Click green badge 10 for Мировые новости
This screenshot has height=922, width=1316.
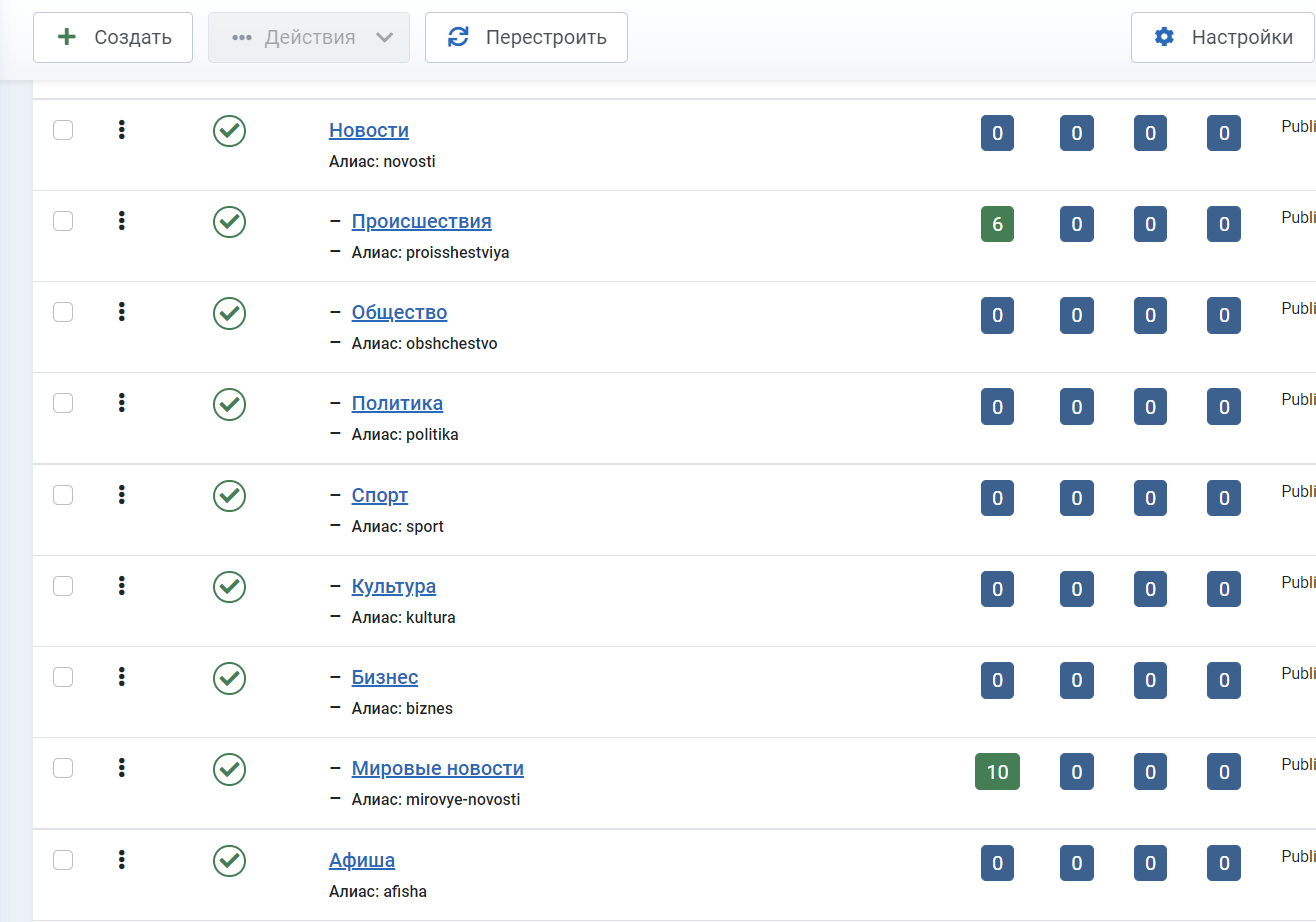[x=997, y=772]
